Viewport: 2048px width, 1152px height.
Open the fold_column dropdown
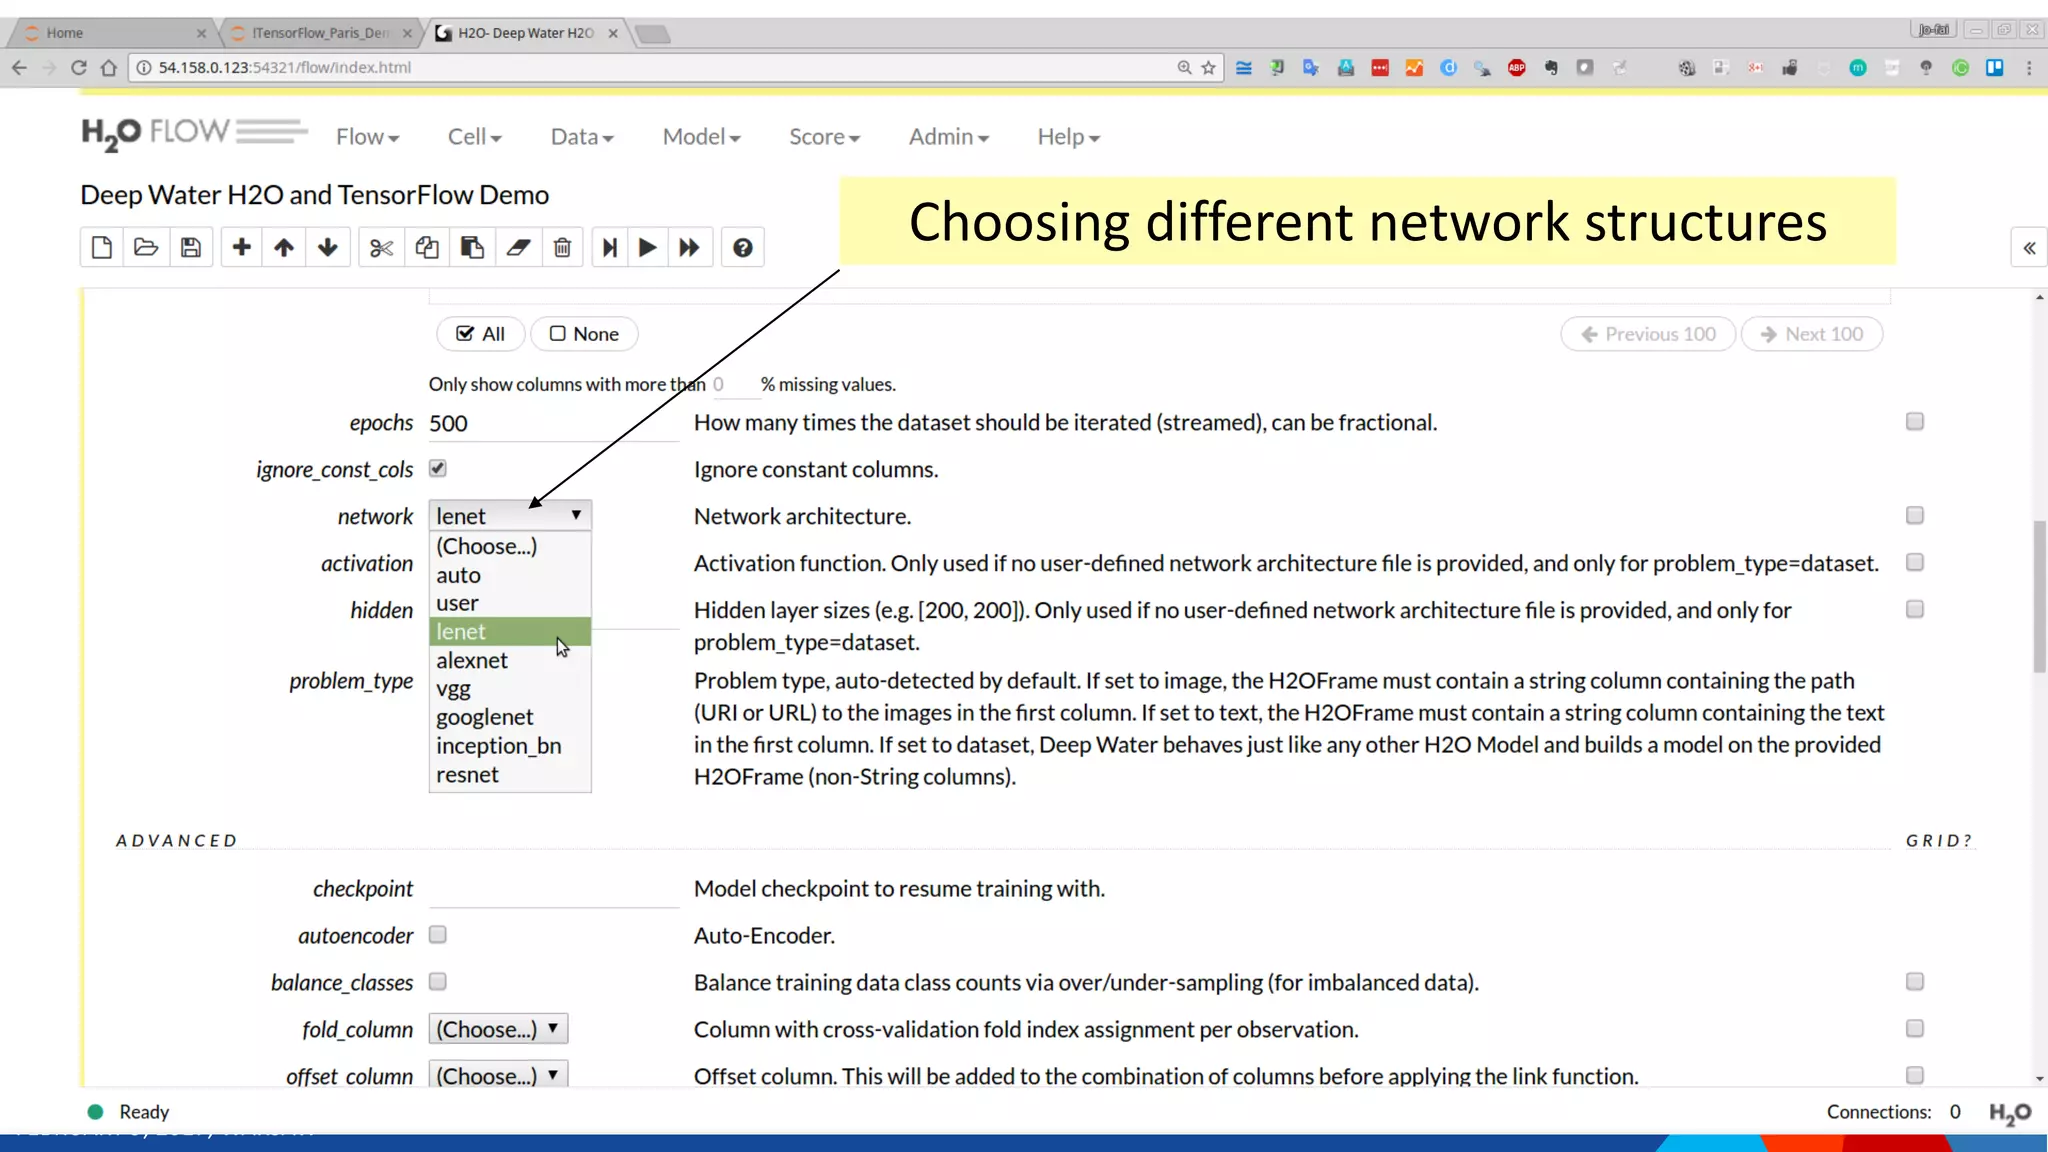pos(498,1029)
